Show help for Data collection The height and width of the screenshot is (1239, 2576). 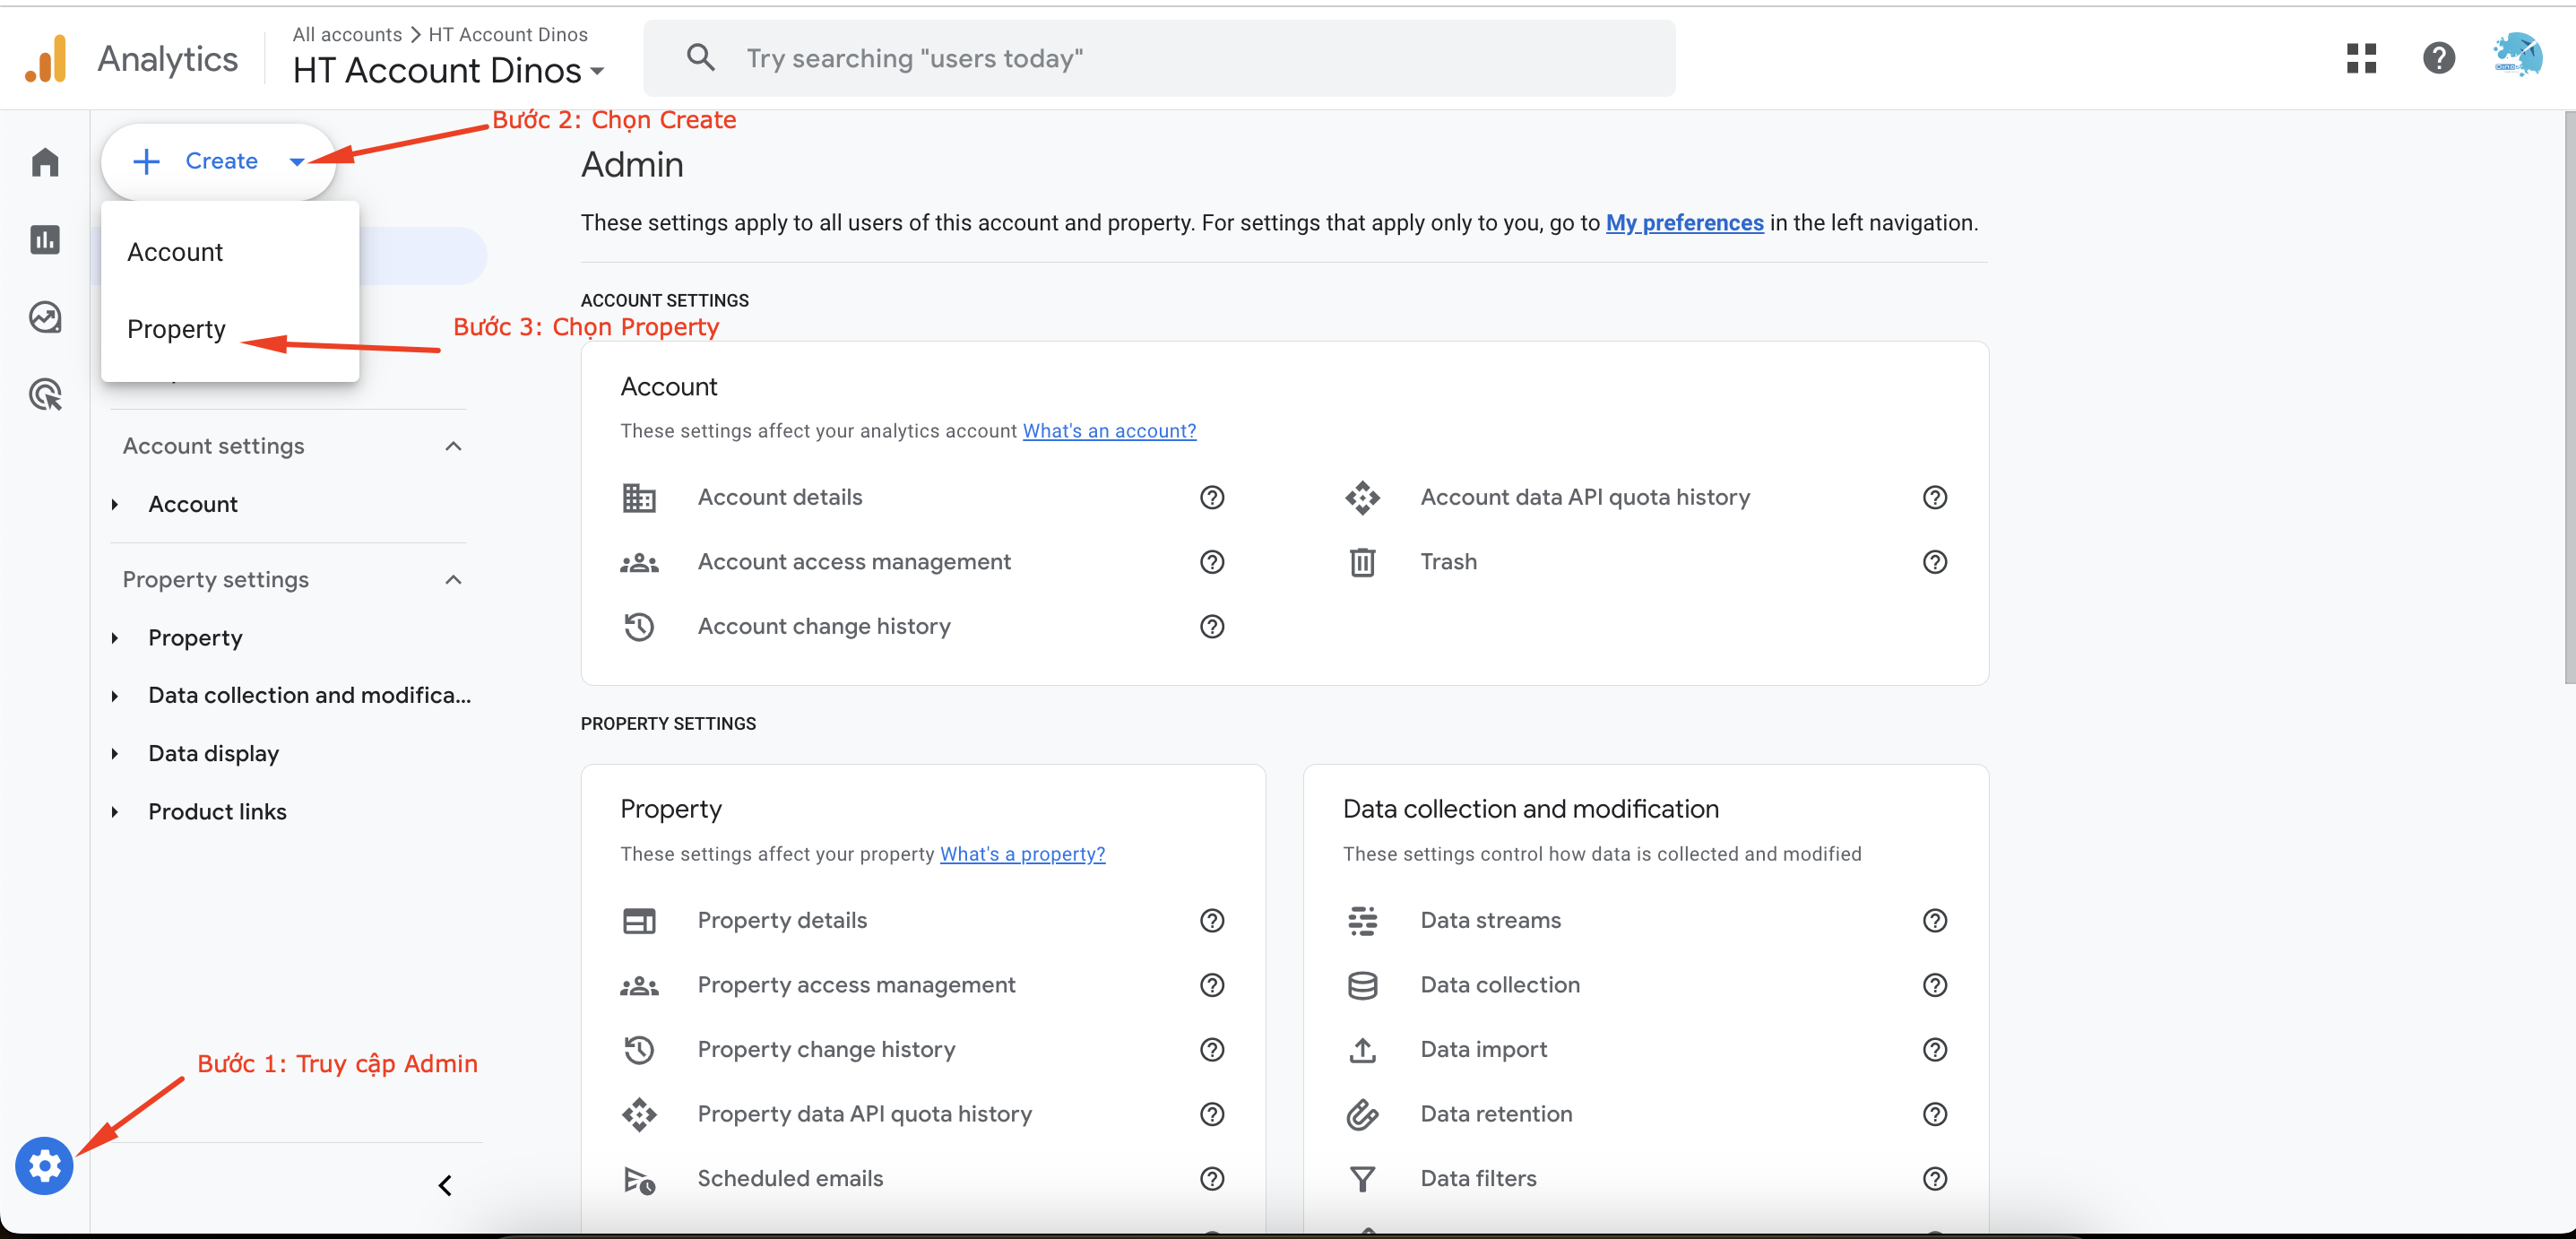coord(1935,985)
